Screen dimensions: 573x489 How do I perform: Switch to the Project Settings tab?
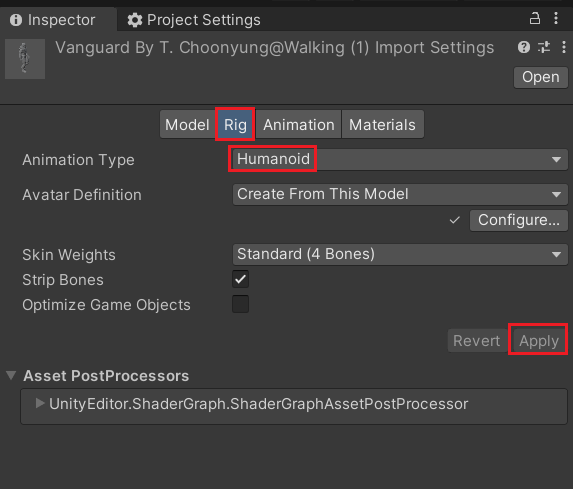pos(194,20)
